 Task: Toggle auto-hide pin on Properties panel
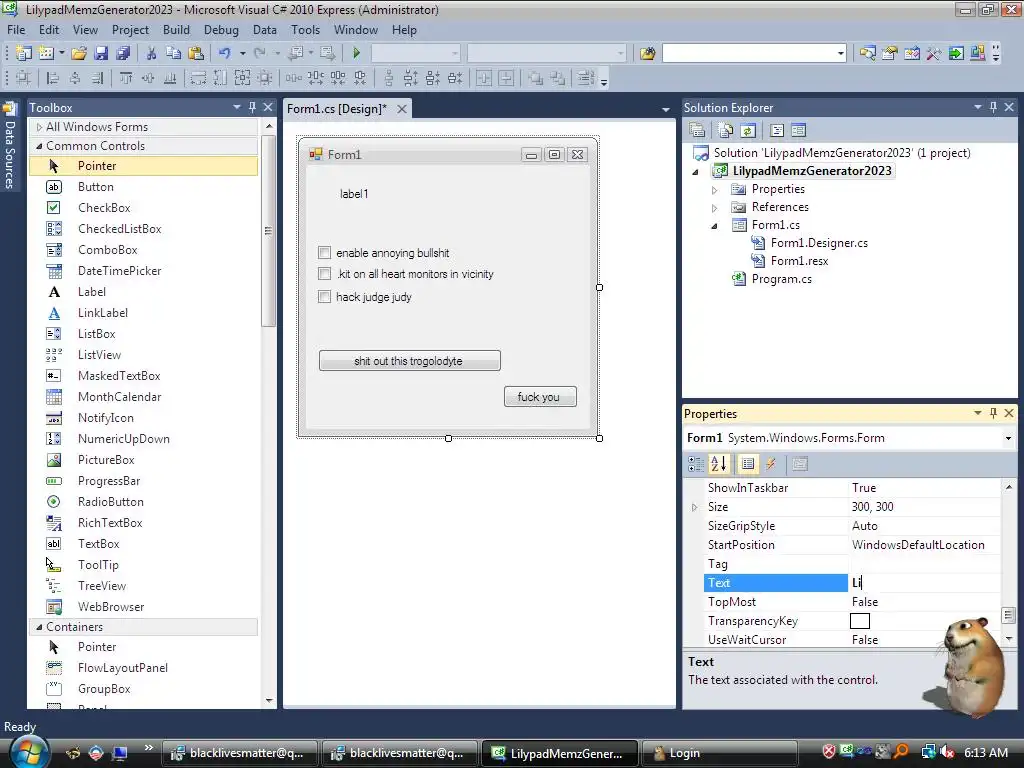(x=993, y=413)
